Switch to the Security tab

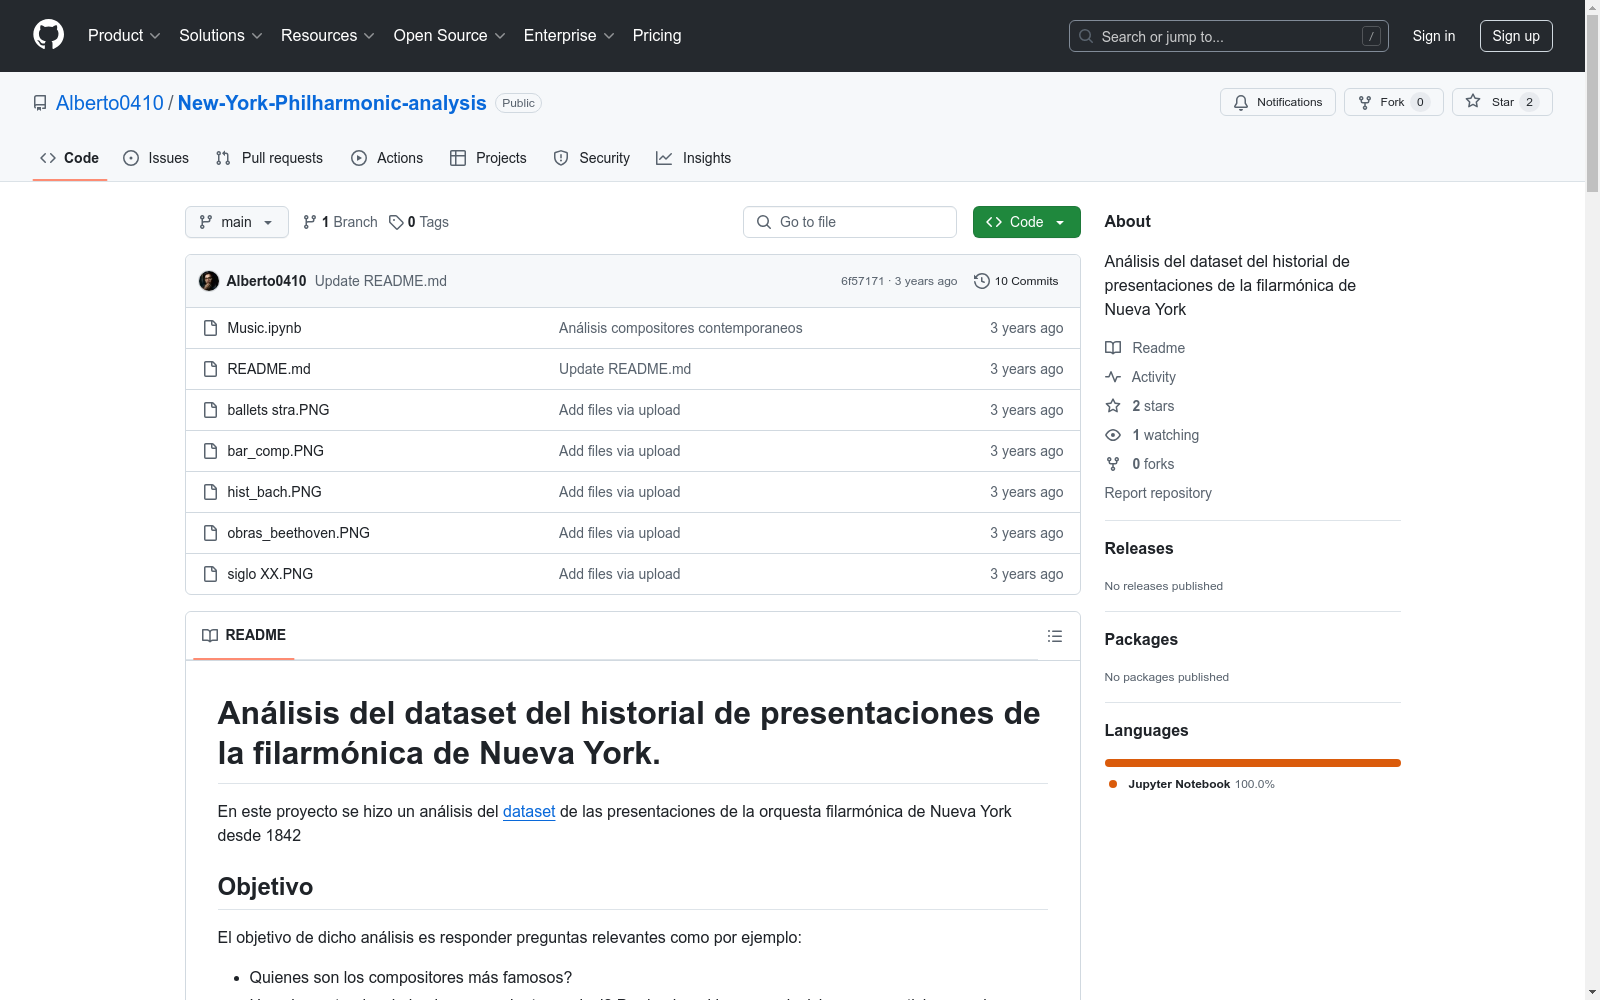[x=592, y=158]
